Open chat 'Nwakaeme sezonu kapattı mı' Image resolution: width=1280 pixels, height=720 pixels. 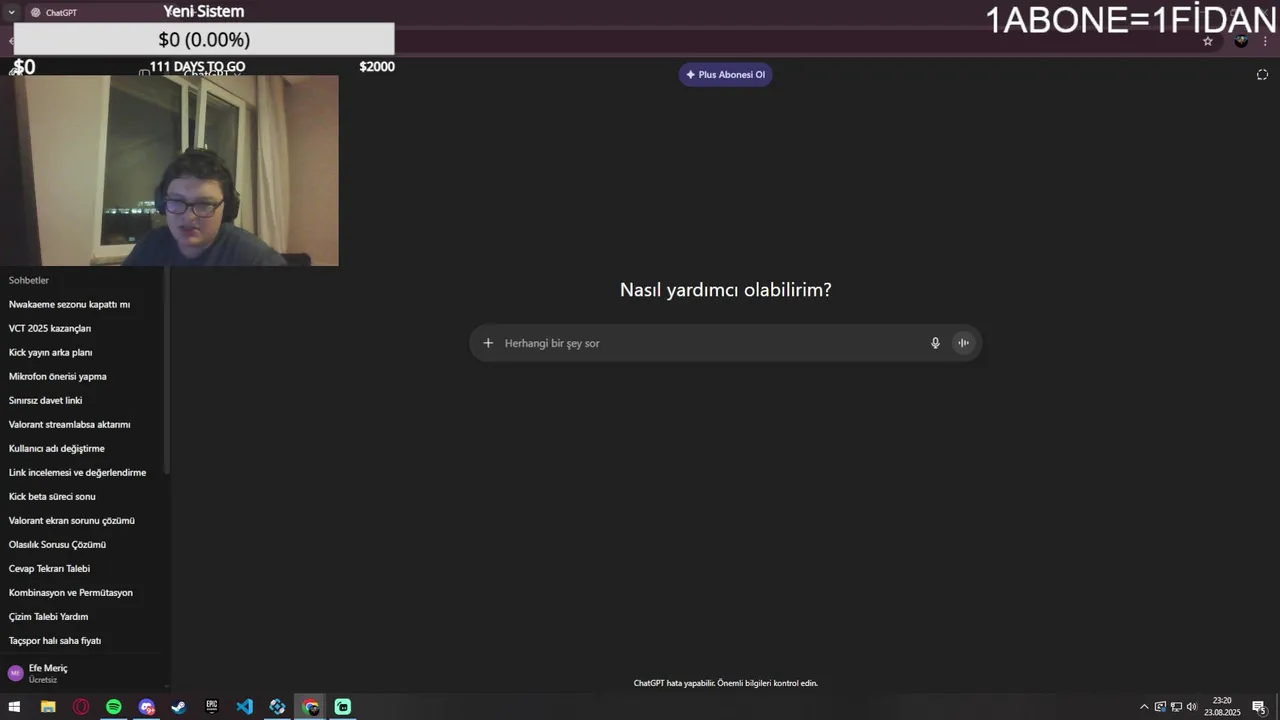pos(69,304)
